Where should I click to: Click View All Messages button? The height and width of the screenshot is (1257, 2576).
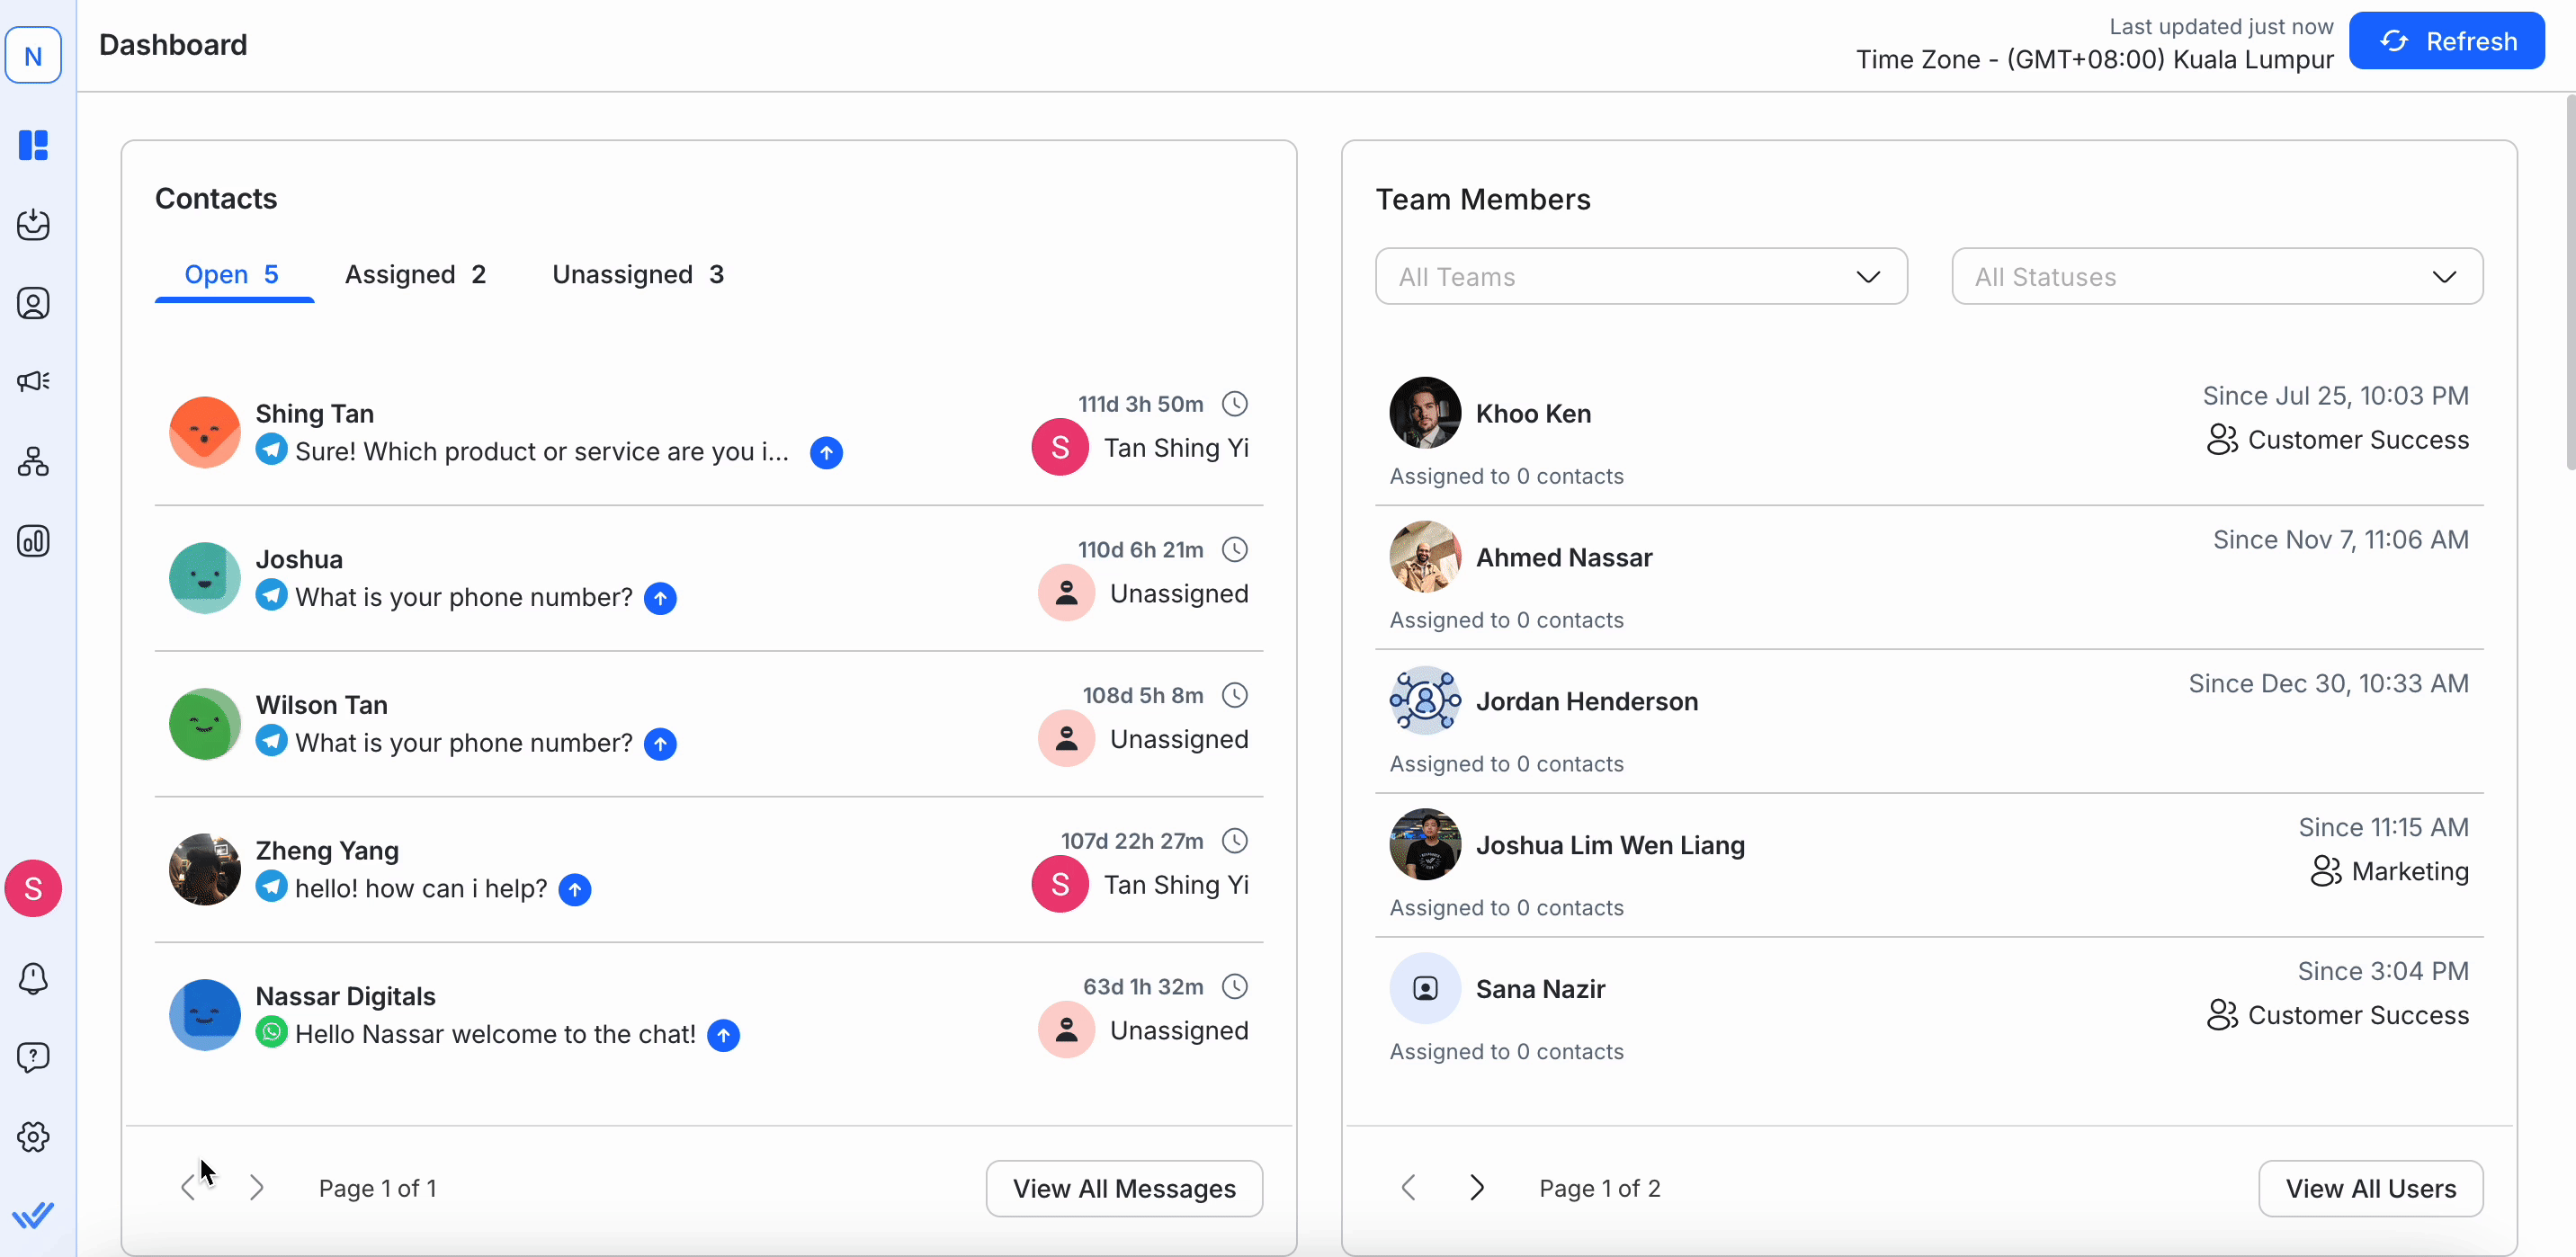(x=1123, y=1188)
